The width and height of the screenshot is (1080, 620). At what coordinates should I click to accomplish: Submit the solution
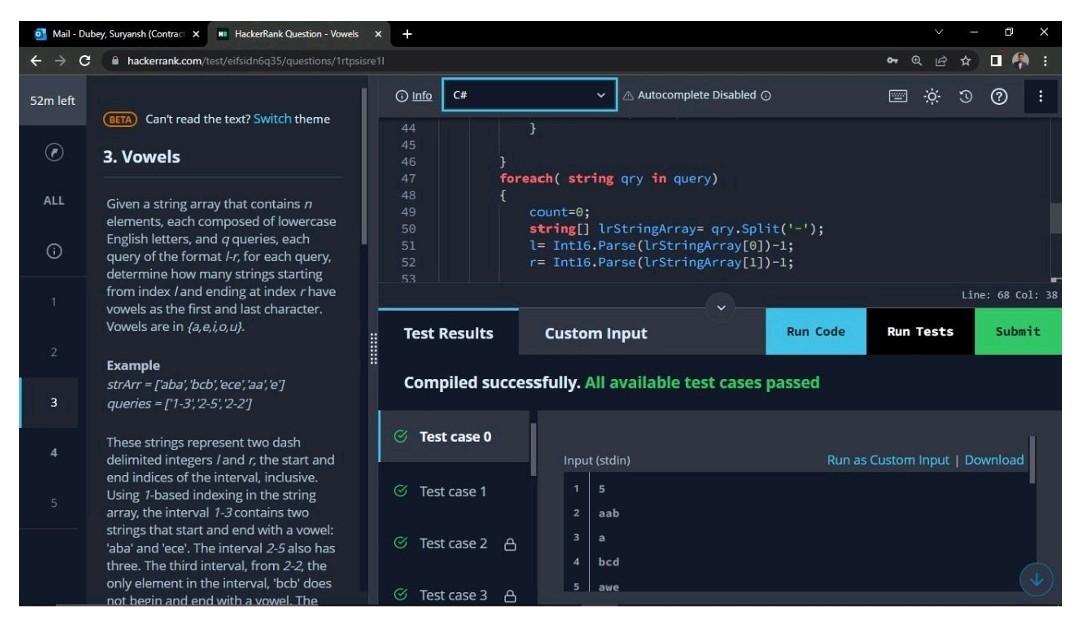(x=1018, y=331)
